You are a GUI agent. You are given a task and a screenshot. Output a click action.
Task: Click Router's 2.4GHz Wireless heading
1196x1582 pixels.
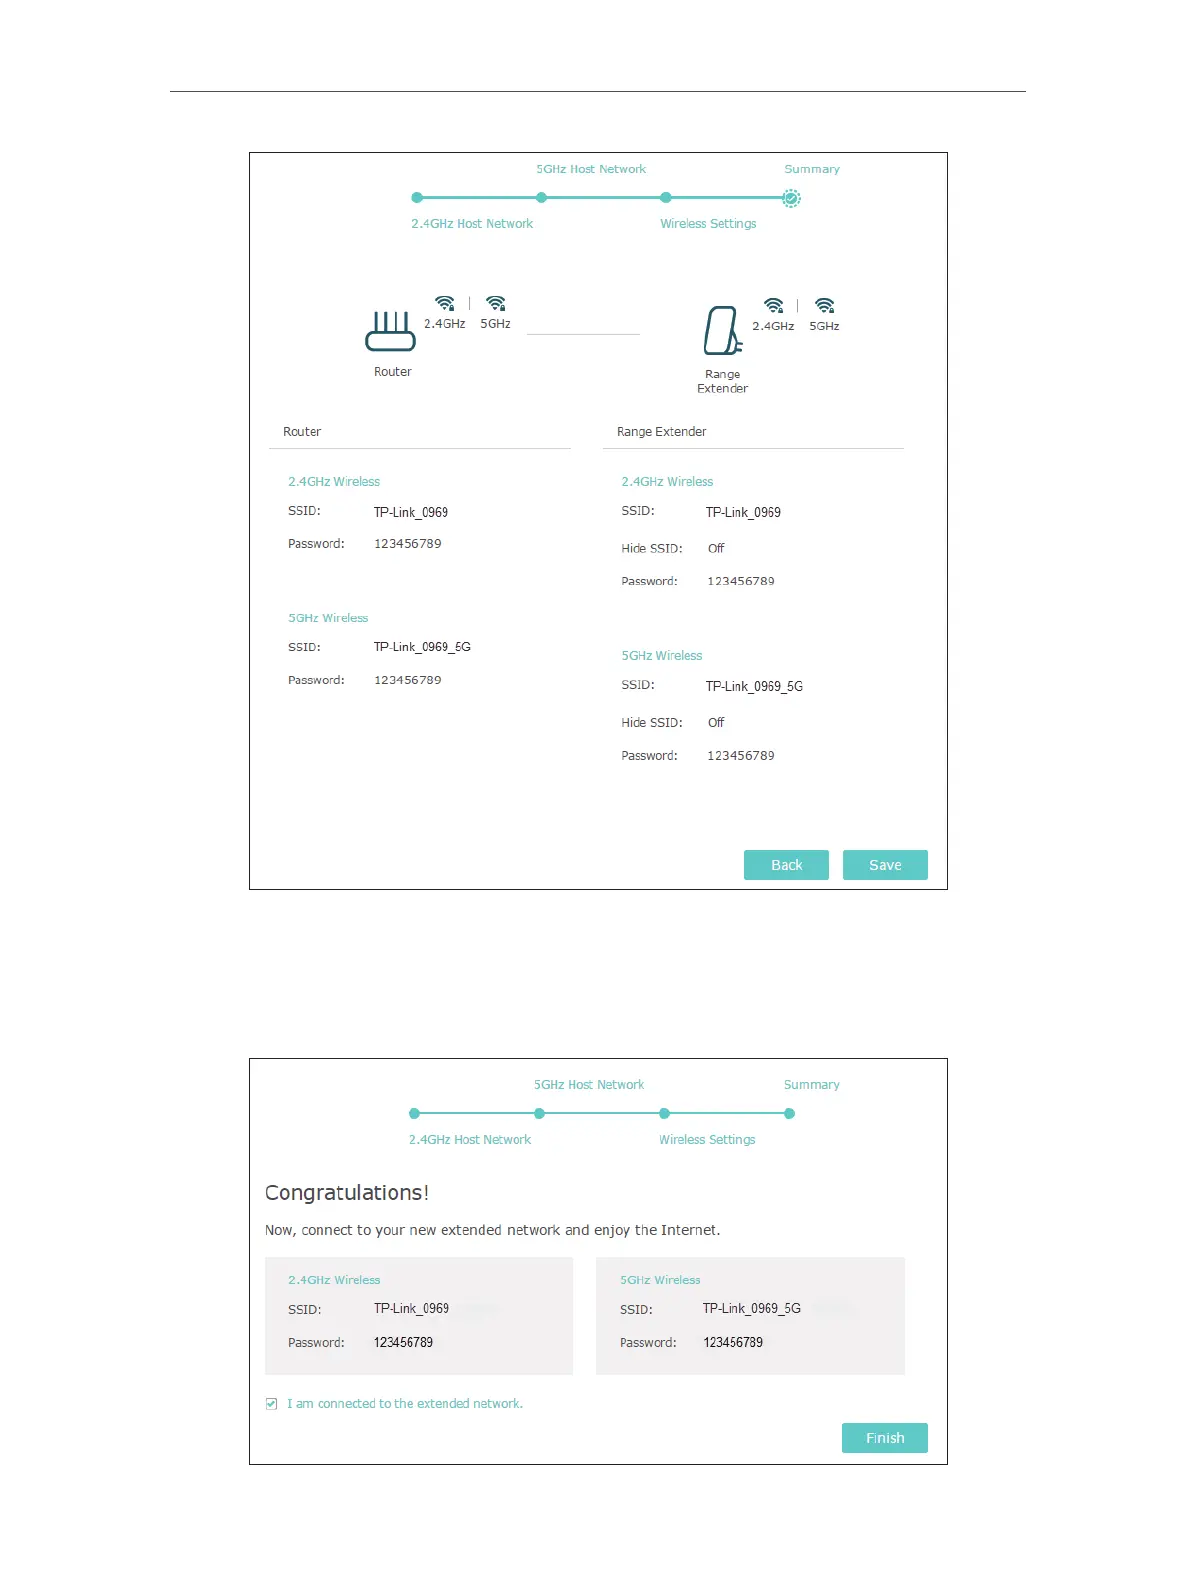[x=334, y=482]
